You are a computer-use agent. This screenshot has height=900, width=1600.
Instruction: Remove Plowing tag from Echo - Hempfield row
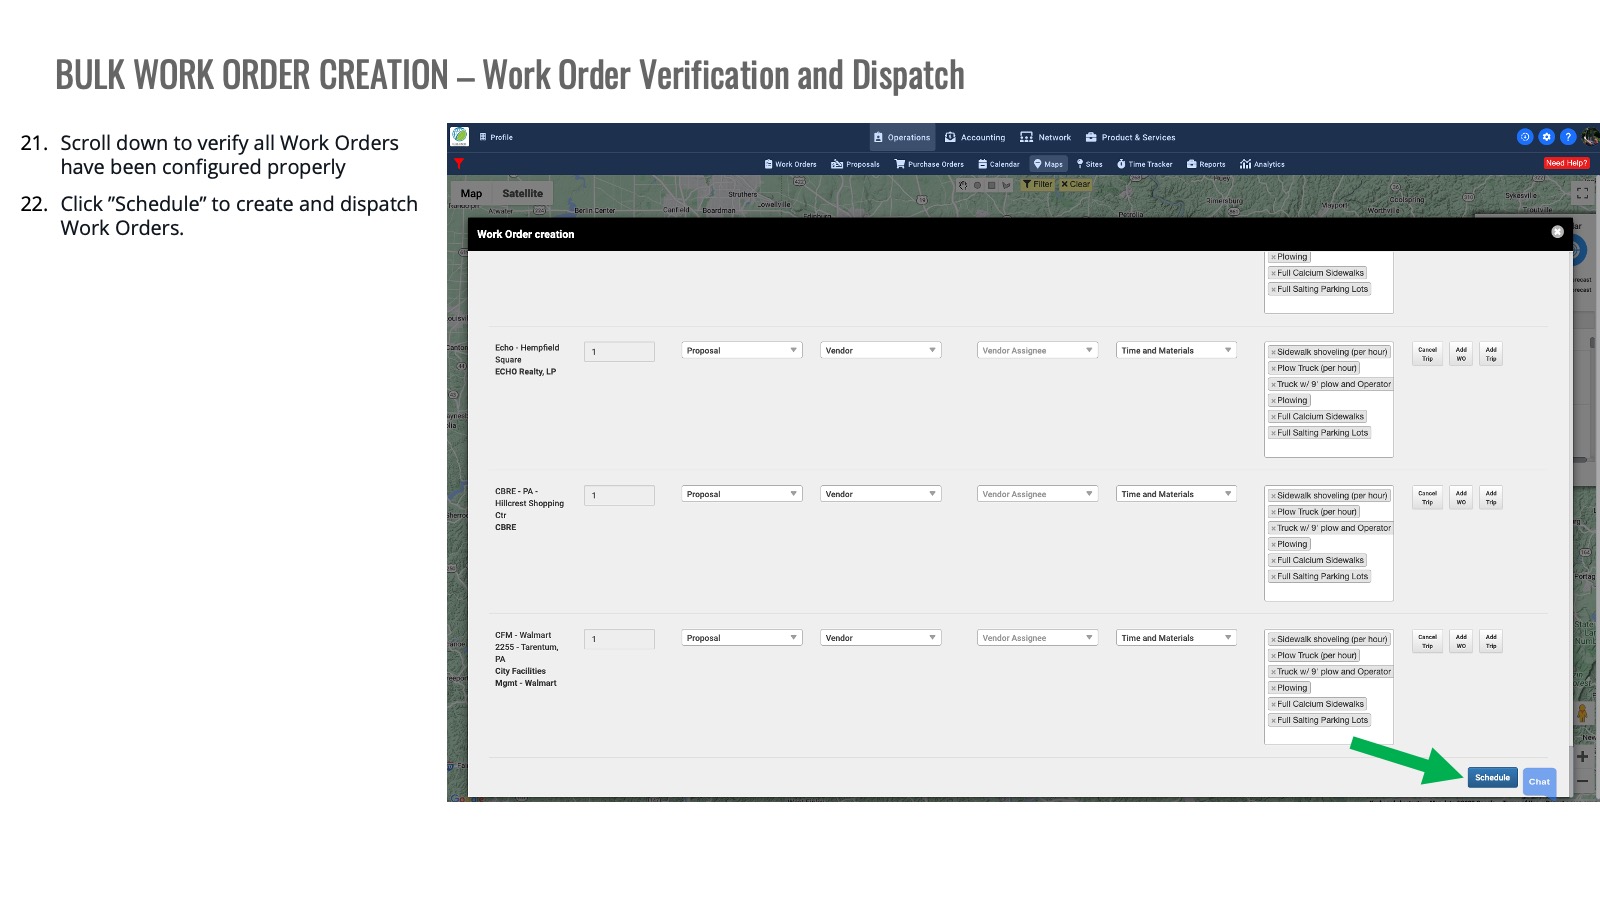[x=1273, y=401]
